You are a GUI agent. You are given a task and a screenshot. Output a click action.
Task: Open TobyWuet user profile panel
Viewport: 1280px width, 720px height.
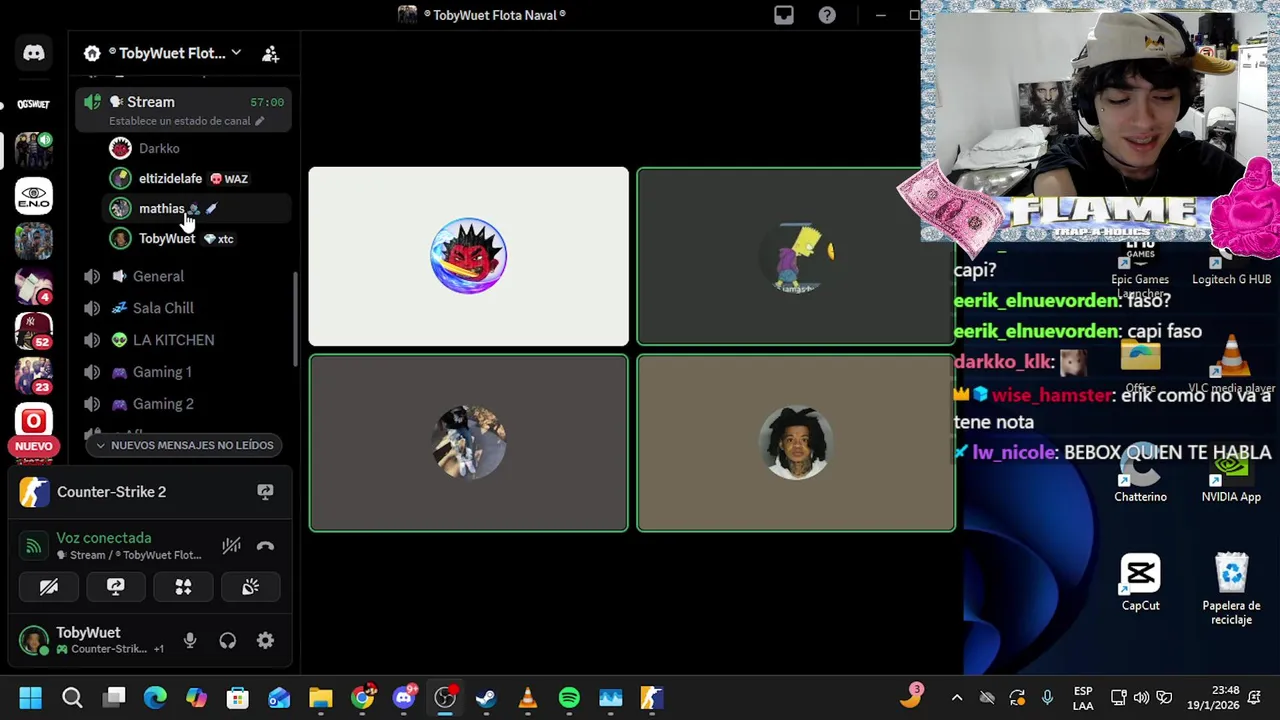(x=93, y=640)
